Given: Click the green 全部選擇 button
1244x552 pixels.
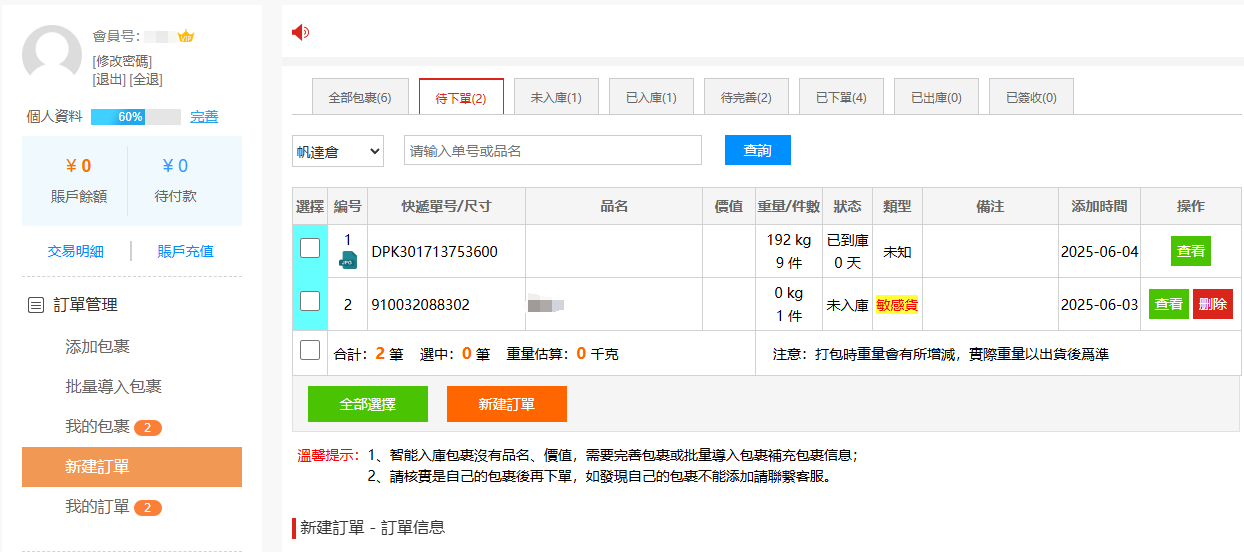Looking at the screenshot, I should click(367, 404).
